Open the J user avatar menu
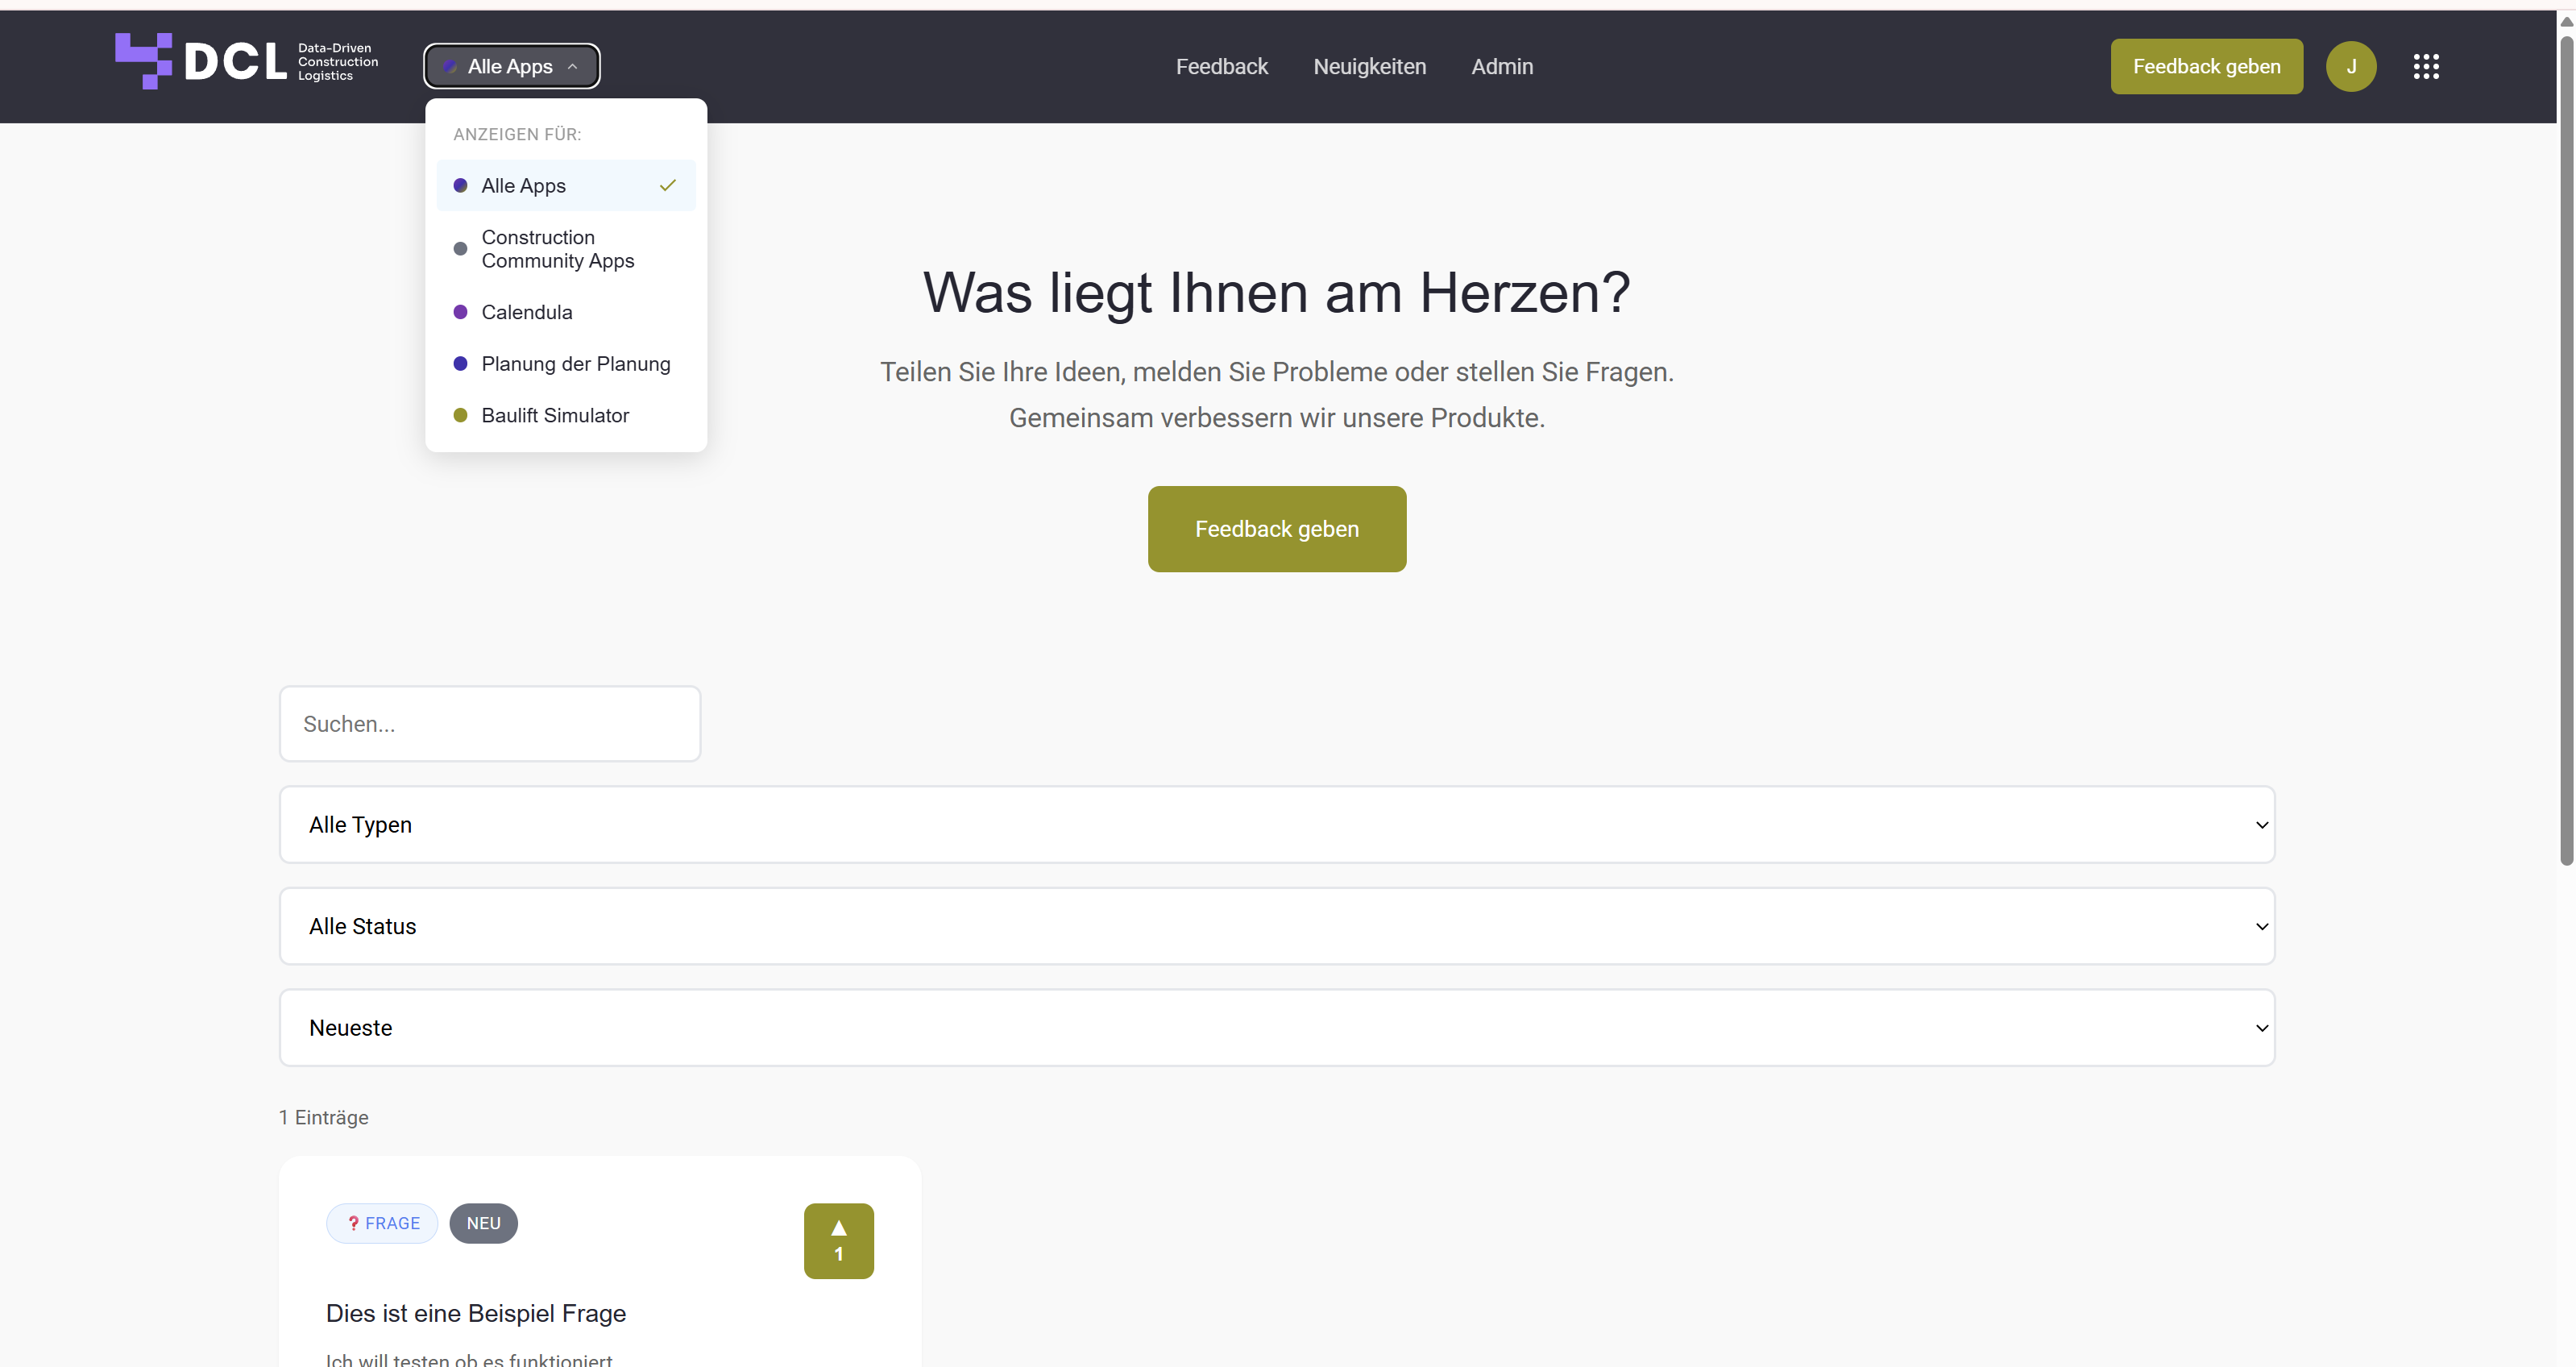Screen dimensions: 2576x1367 pos(2351,67)
